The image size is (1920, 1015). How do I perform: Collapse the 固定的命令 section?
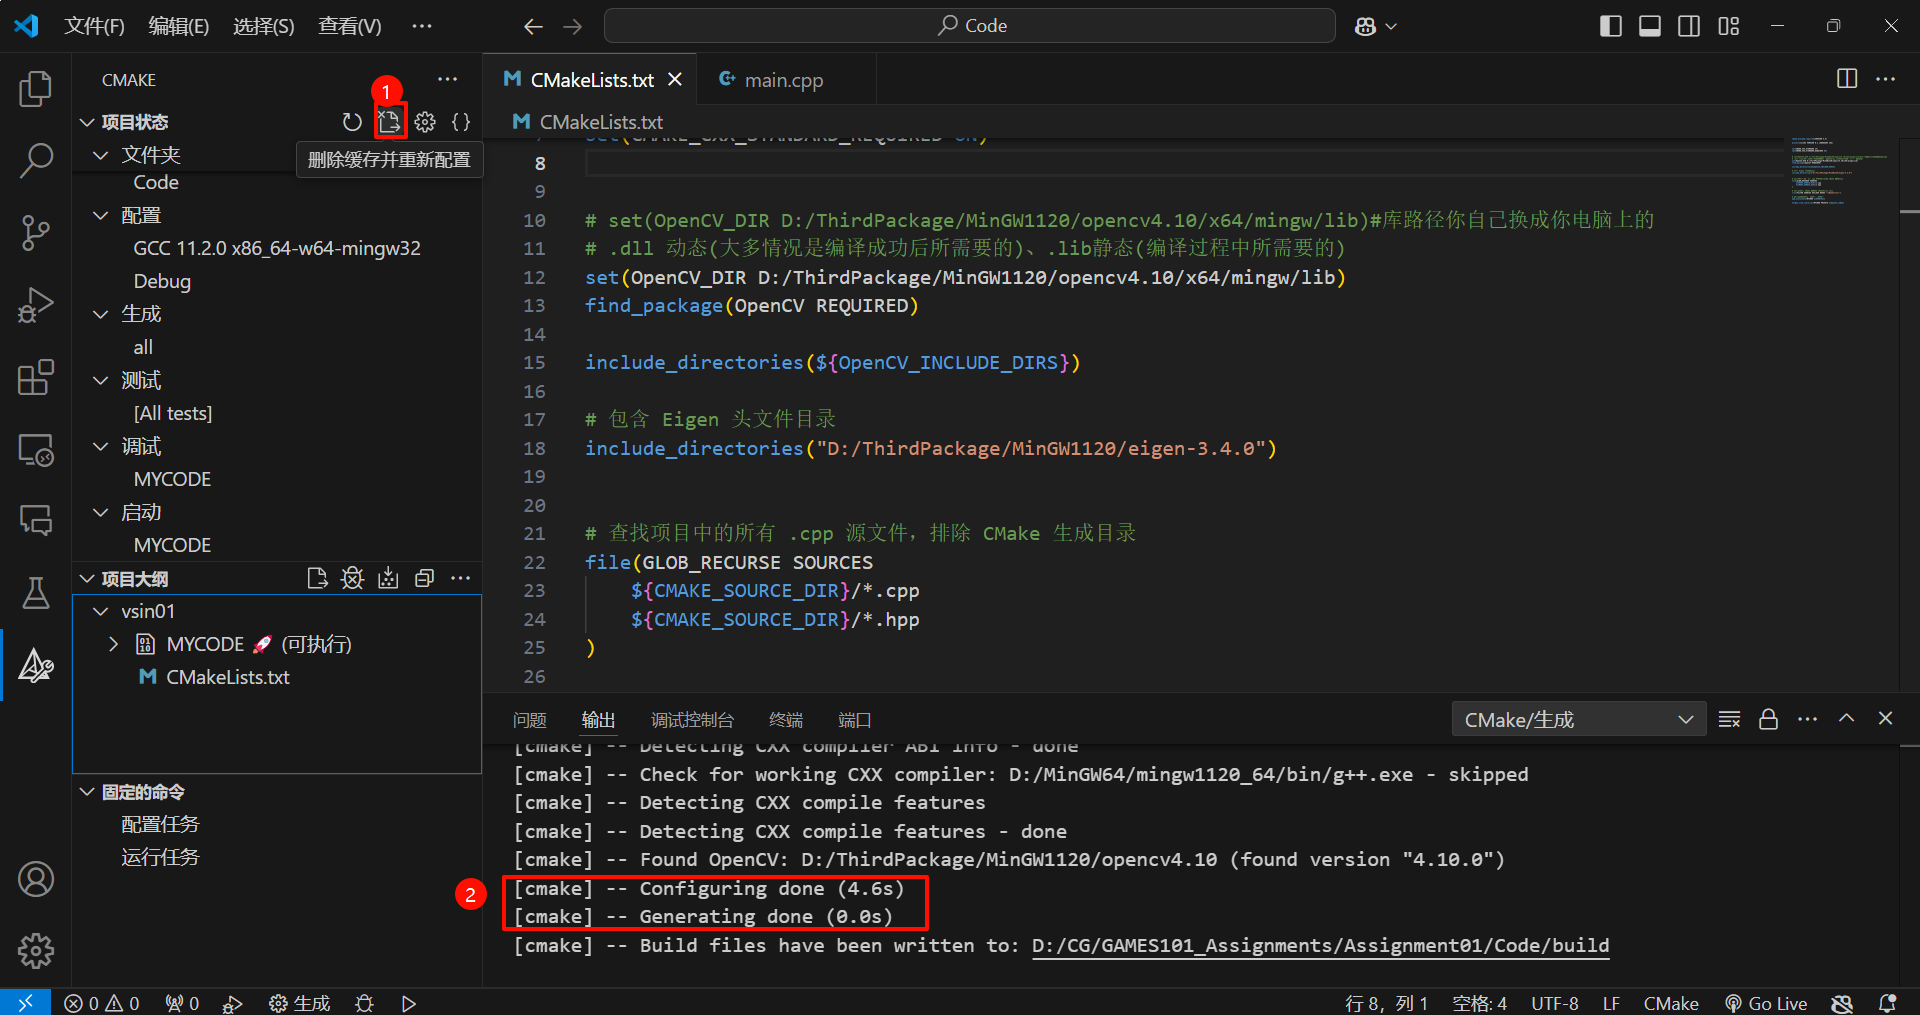click(x=87, y=792)
